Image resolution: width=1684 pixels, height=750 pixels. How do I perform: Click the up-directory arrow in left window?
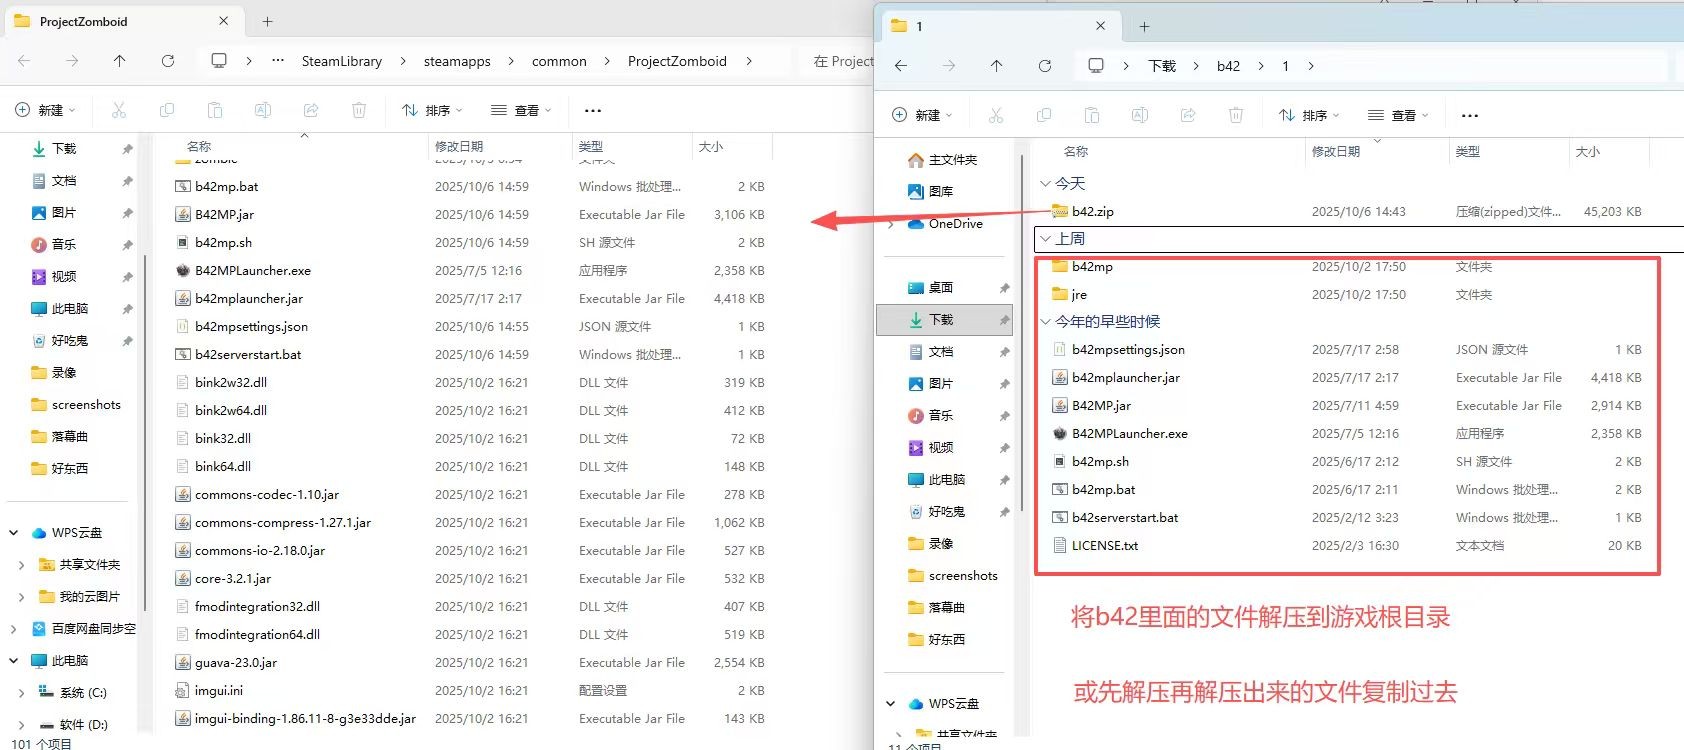[120, 61]
